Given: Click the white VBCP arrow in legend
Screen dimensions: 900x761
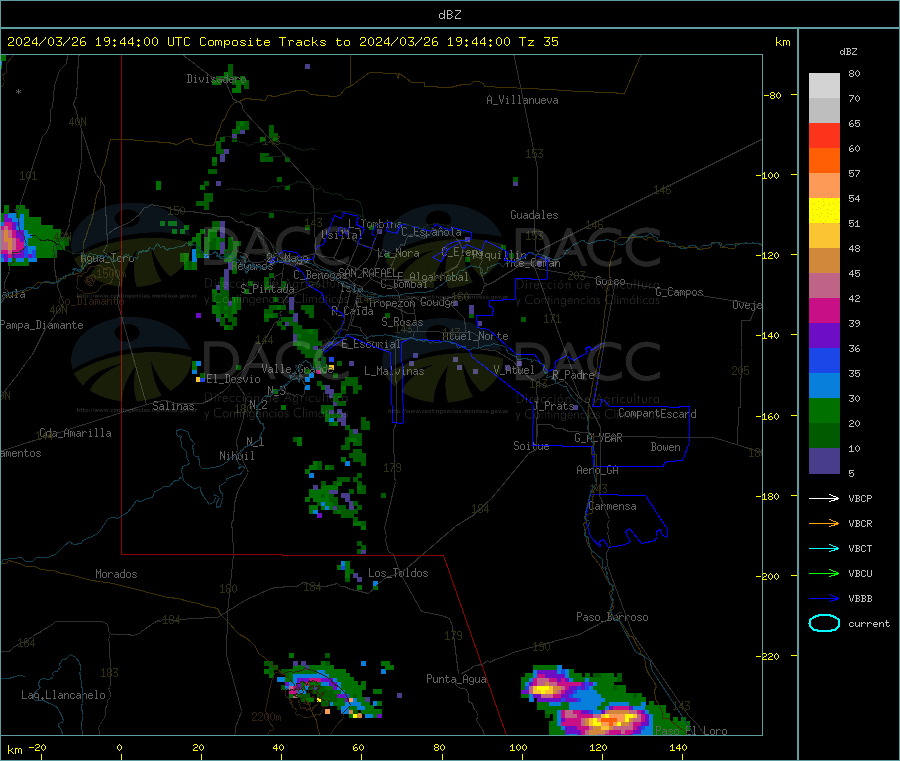Looking at the screenshot, I should pyautogui.click(x=824, y=498).
